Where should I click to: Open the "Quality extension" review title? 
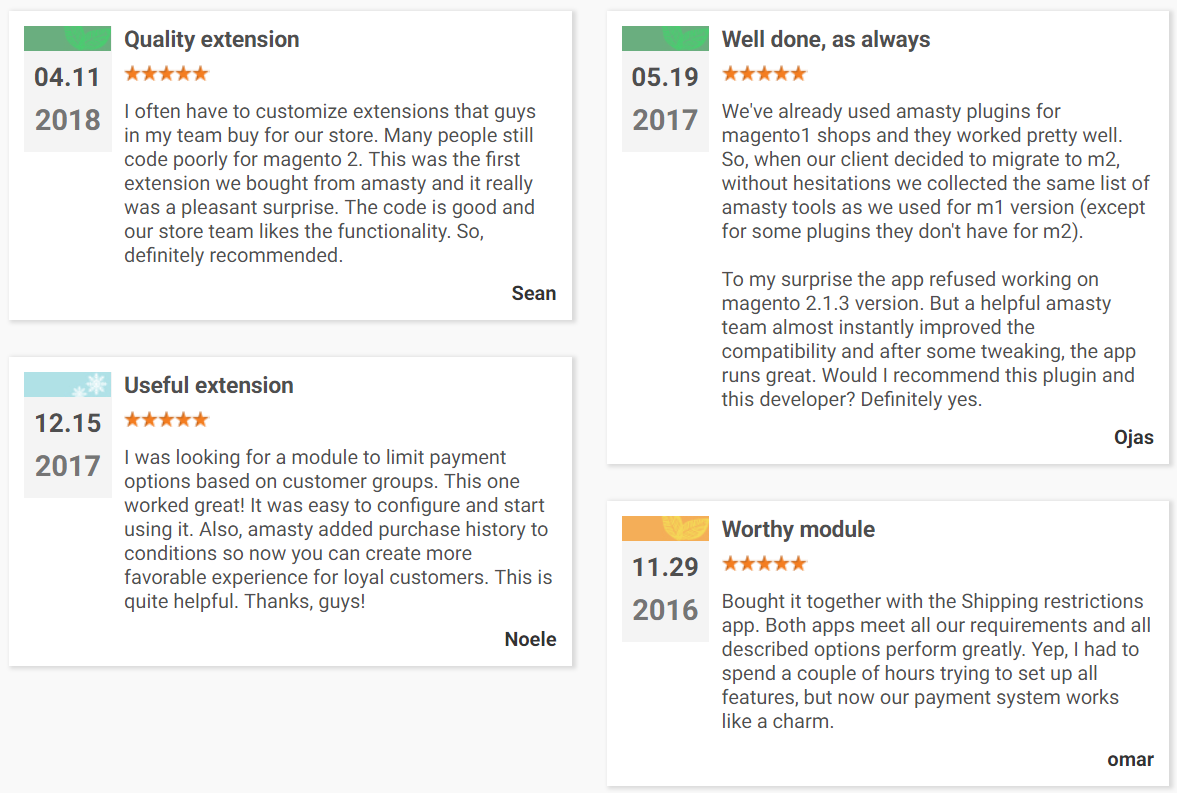tap(211, 40)
